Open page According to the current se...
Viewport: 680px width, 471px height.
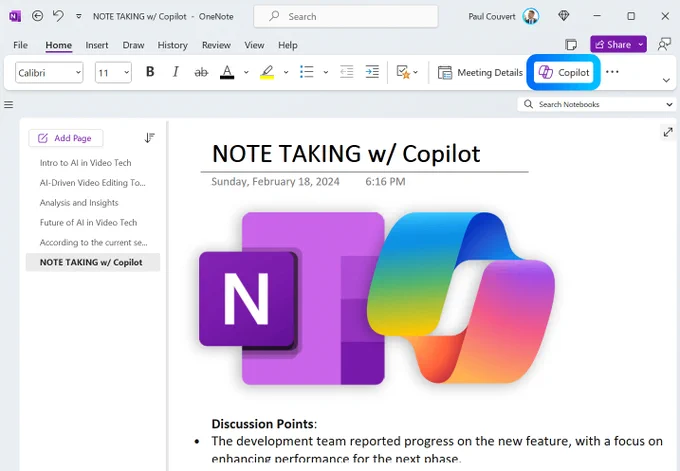pos(93,242)
